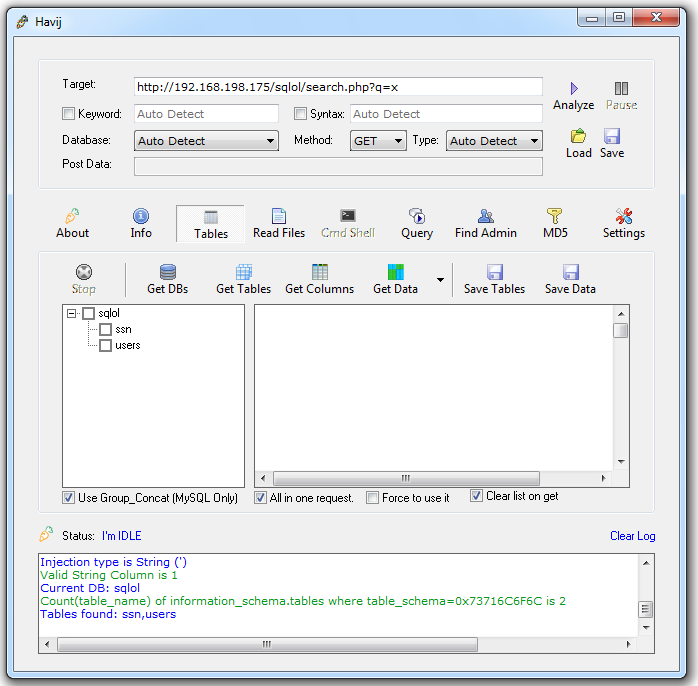This screenshot has width=698, height=686.
Task: Click the Post Data field
Action: click(338, 166)
